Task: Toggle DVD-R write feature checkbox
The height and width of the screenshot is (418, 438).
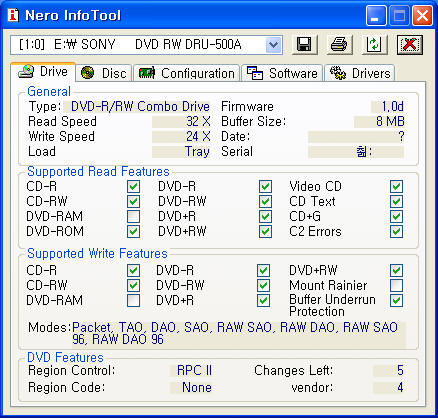Action: click(x=263, y=270)
